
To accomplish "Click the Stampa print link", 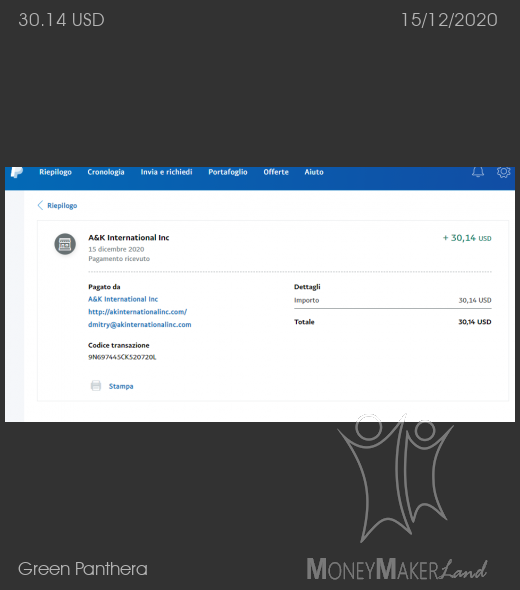I will click(121, 386).
